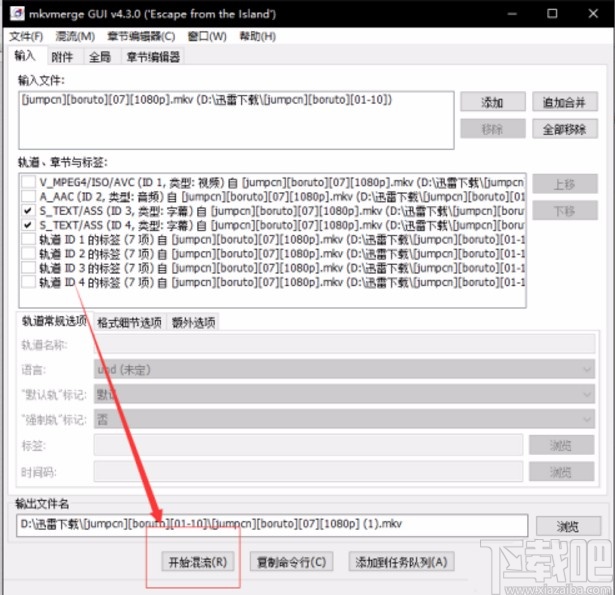Click the 下移 button
The width and height of the screenshot is (615, 595).
[565, 211]
